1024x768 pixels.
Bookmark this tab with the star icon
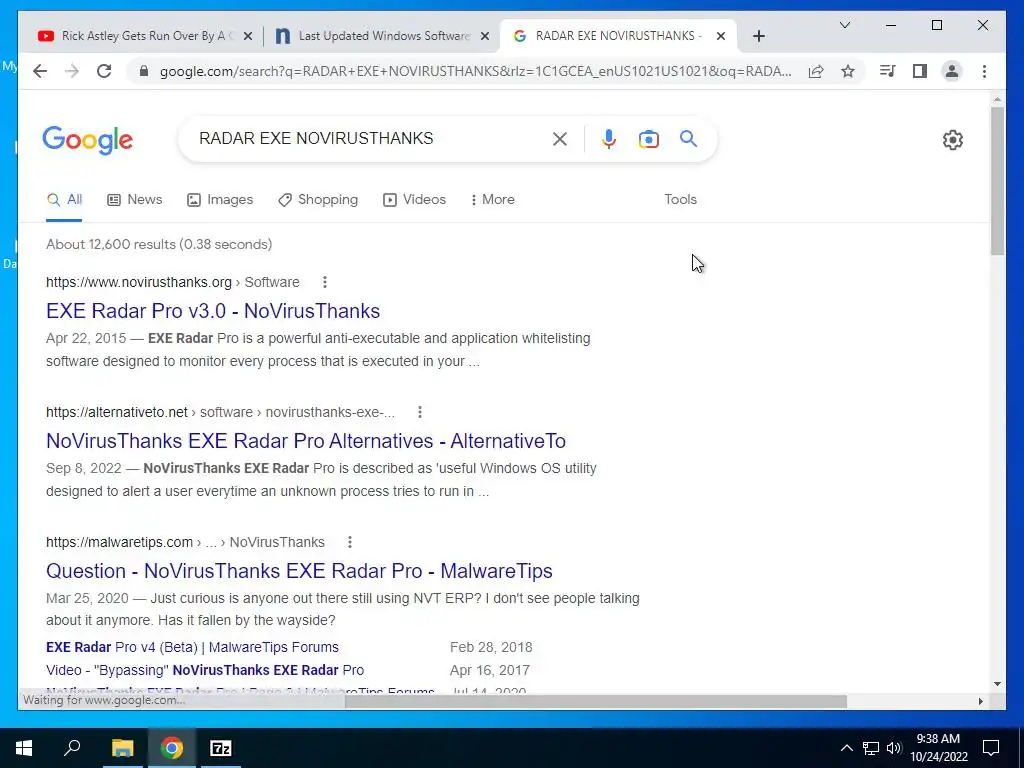[848, 71]
